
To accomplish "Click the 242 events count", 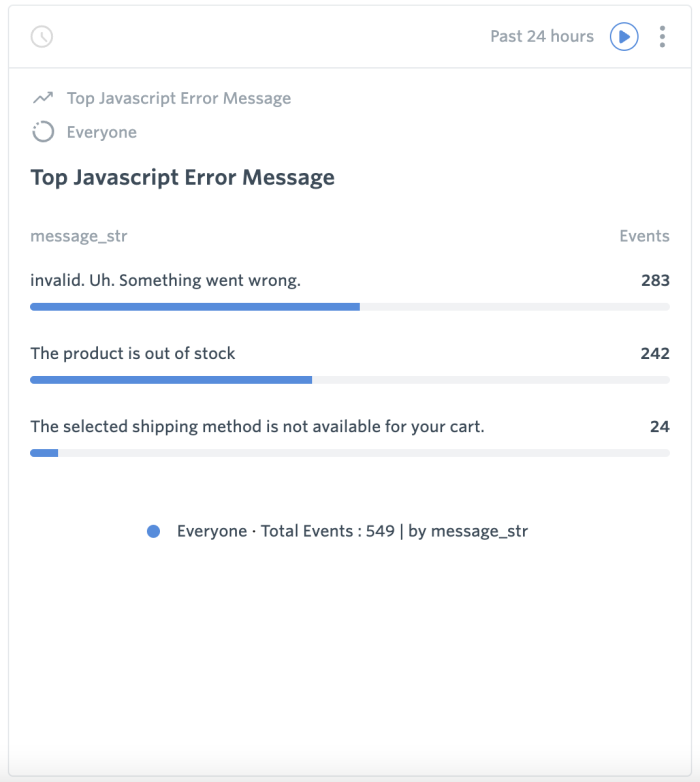I will (655, 354).
